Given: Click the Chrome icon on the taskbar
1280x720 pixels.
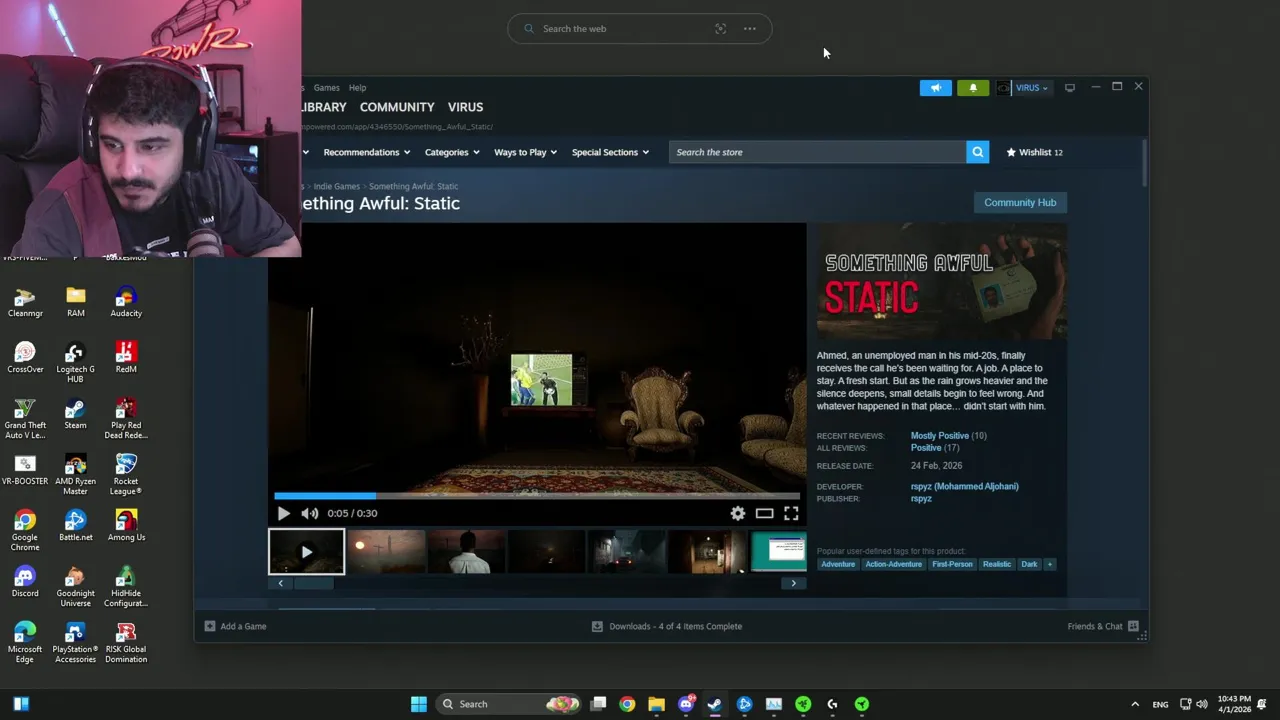Looking at the screenshot, I should pos(627,704).
